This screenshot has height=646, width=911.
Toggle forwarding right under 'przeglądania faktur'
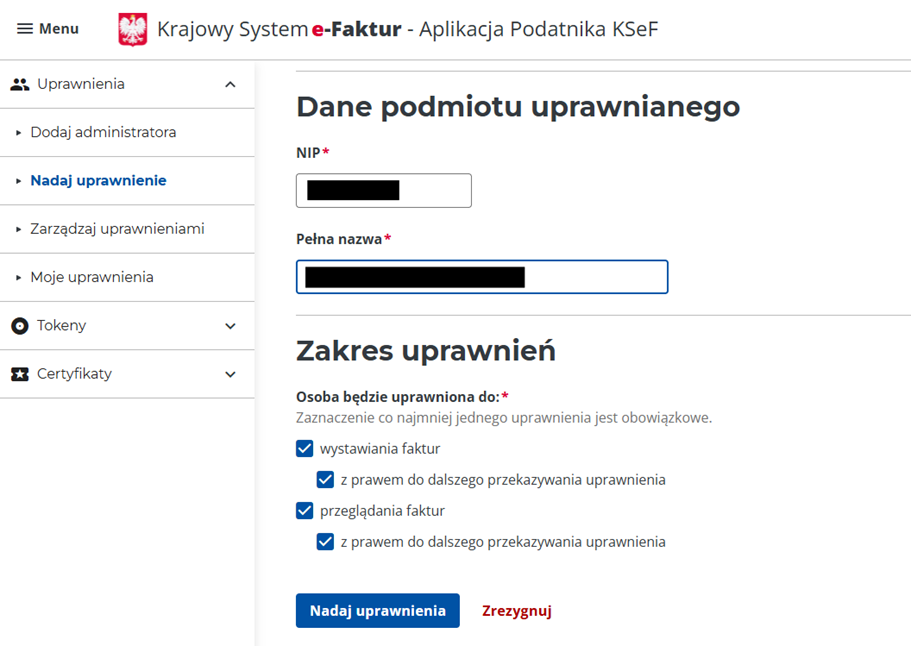coord(325,542)
